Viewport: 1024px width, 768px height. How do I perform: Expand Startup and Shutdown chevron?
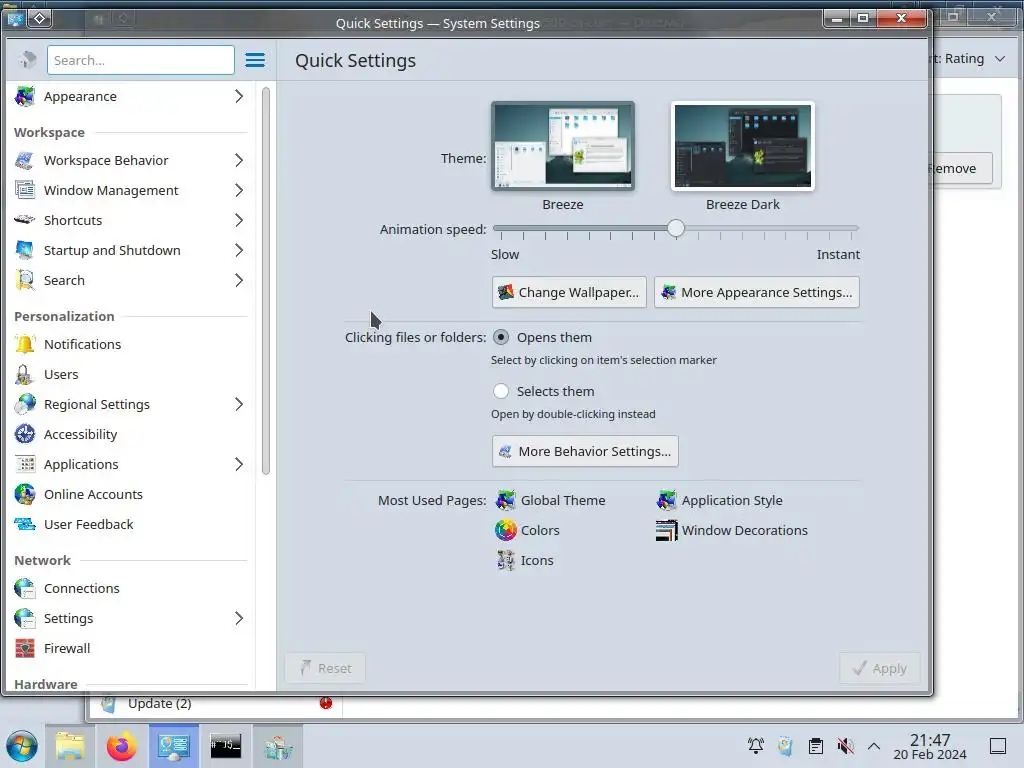[239, 250]
